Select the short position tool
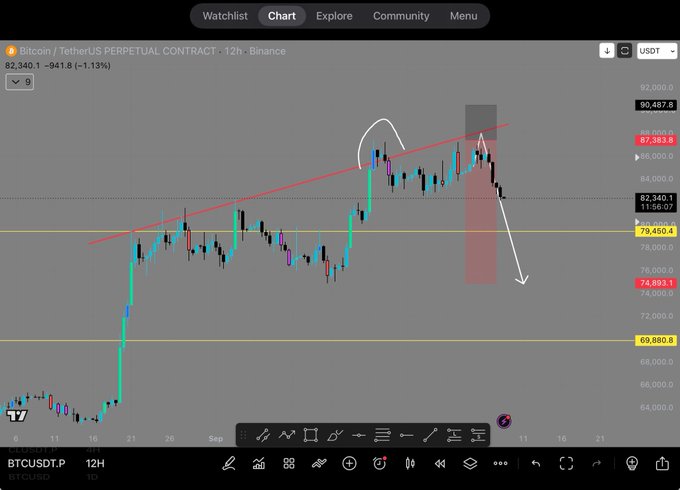The width and height of the screenshot is (680, 490). [x=478, y=435]
